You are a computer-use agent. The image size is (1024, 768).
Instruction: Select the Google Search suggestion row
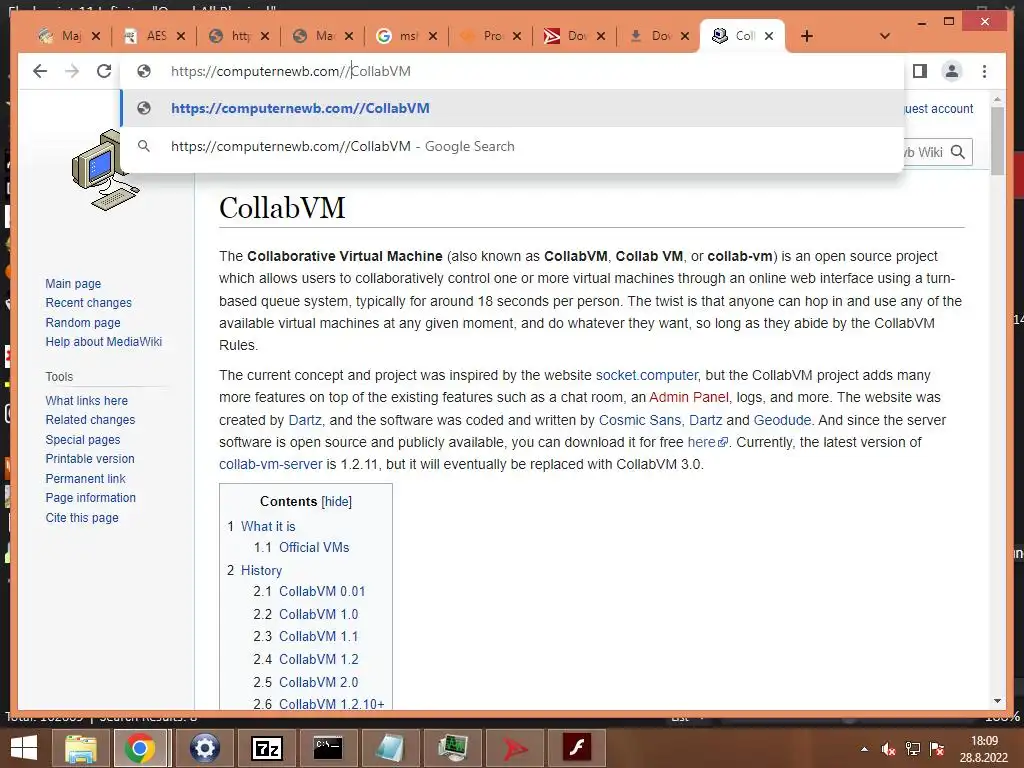point(513,146)
